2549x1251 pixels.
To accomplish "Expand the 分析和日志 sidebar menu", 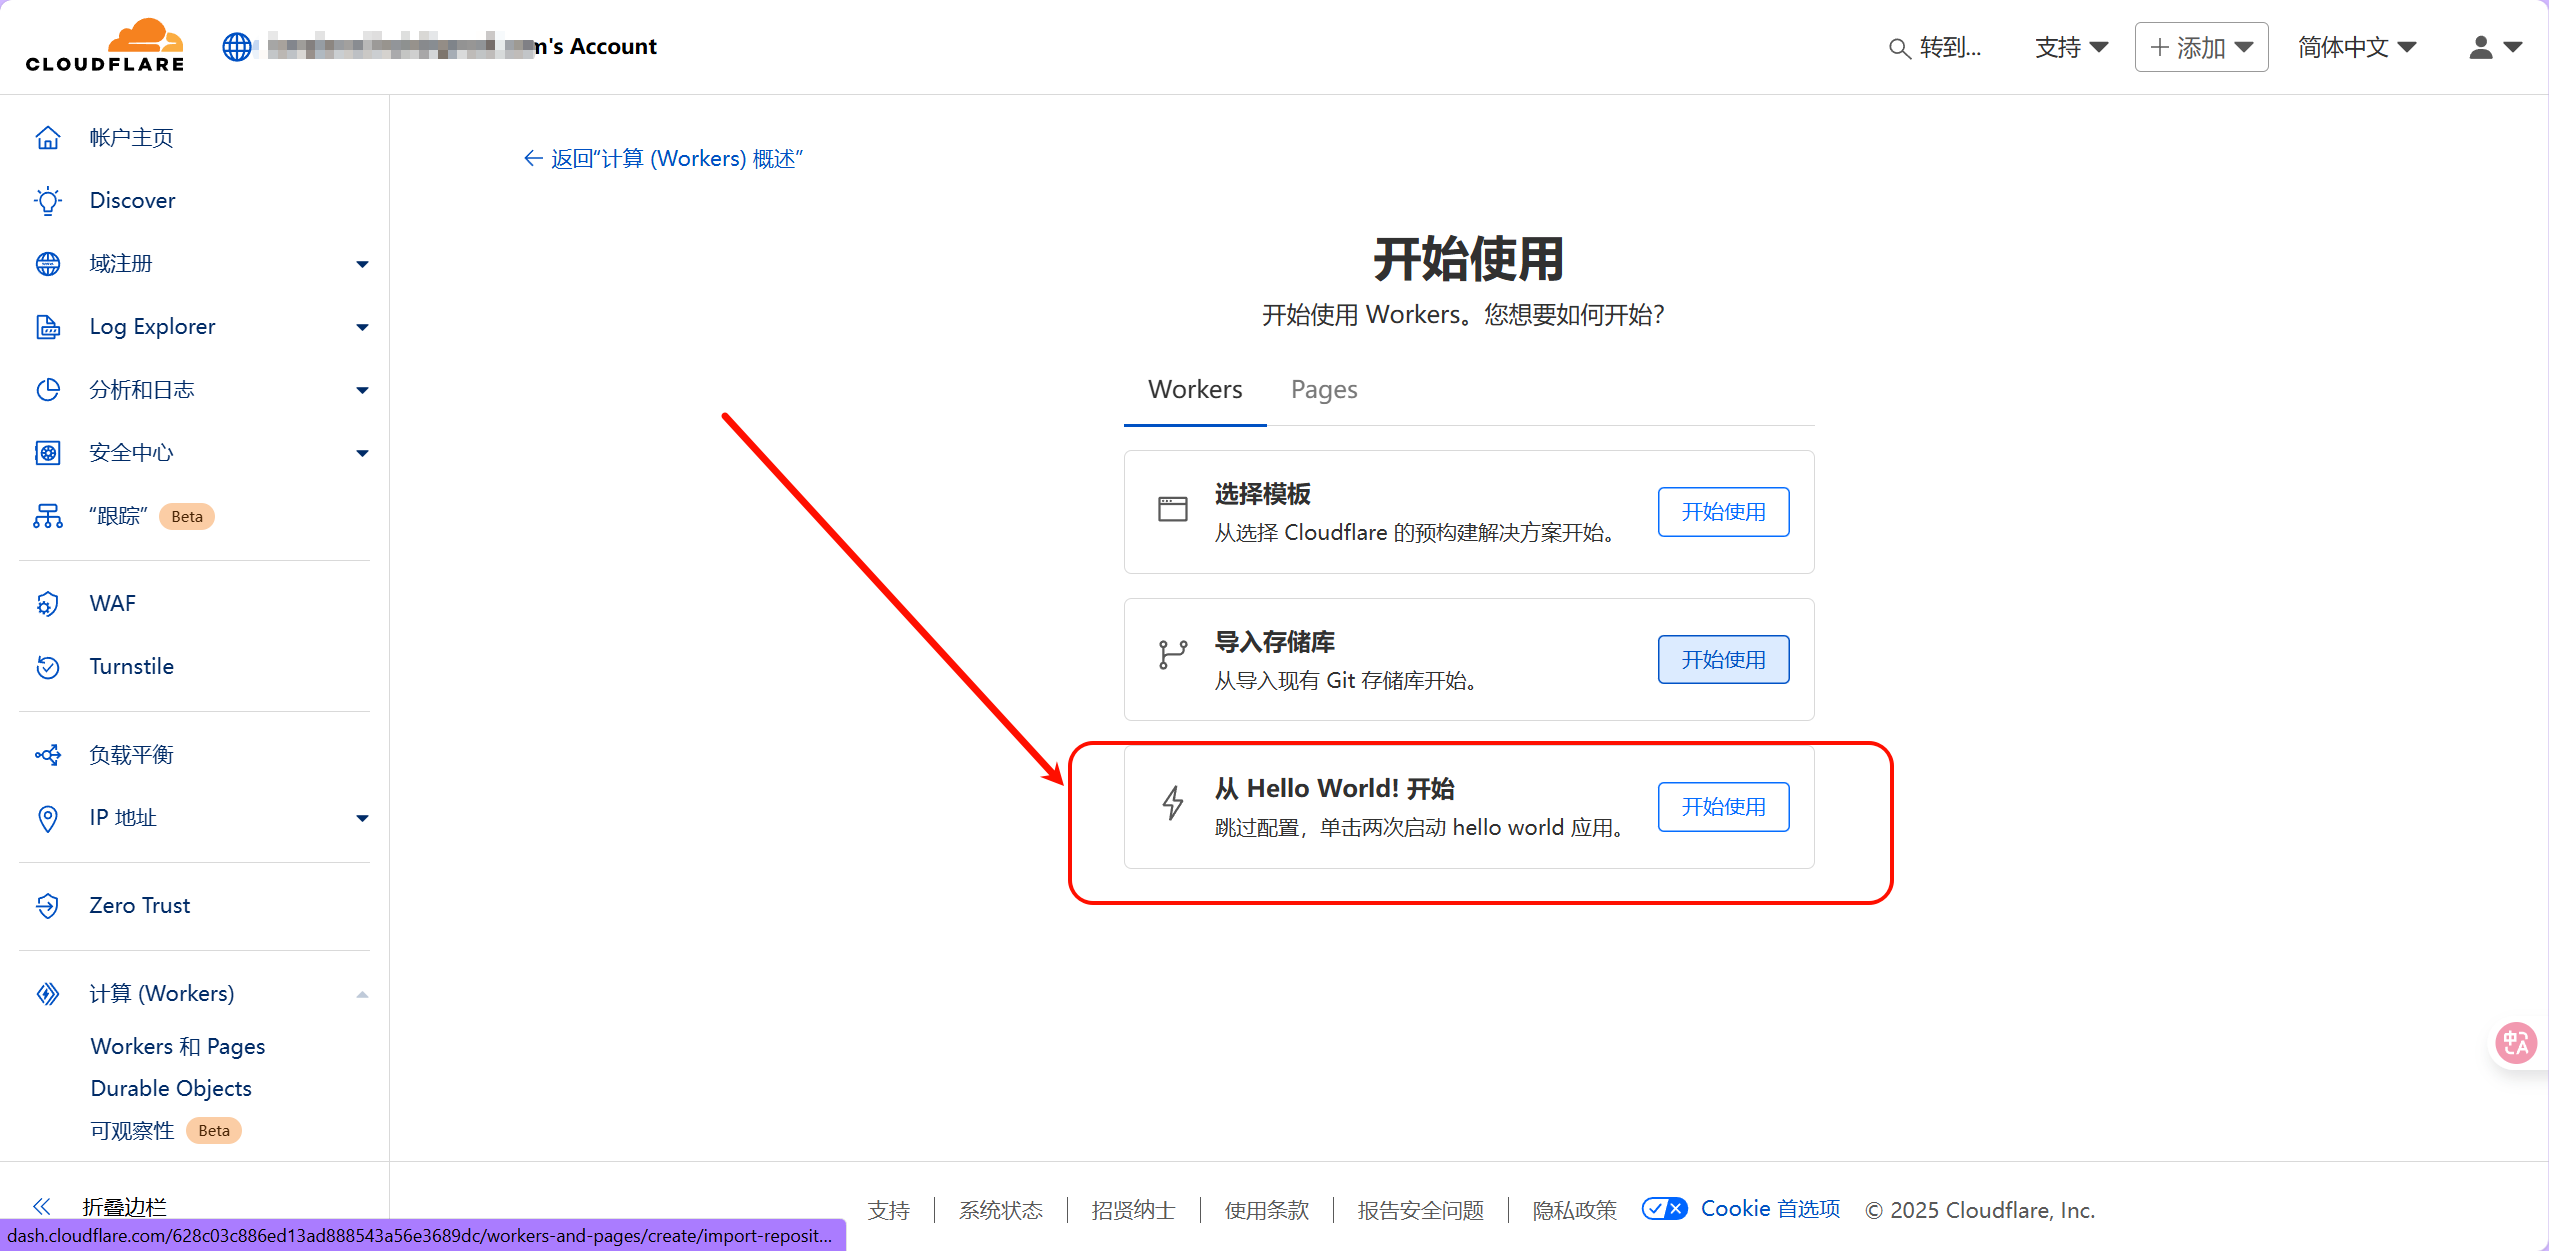I will pyautogui.click(x=362, y=390).
